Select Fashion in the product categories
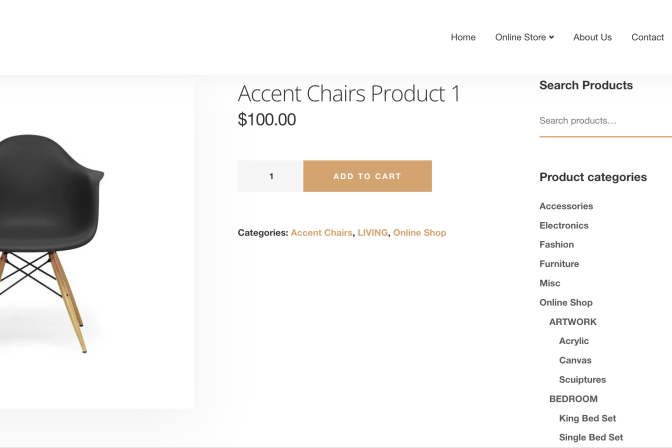Viewport: 672px width, 448px height. 557,244
